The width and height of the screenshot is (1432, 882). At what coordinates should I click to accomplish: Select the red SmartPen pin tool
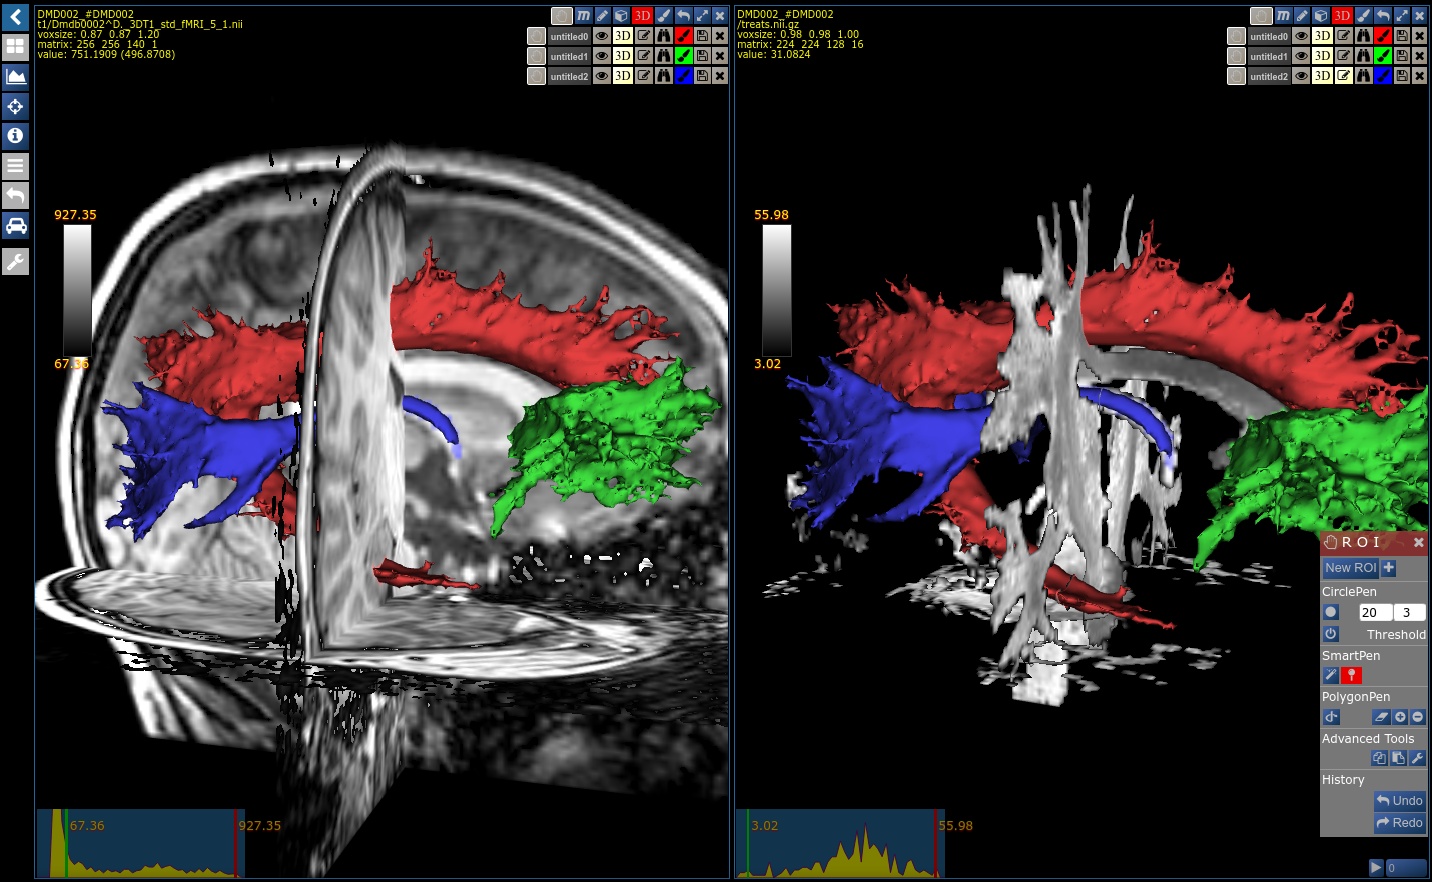pyautogui.click(x=1352, y=676)
